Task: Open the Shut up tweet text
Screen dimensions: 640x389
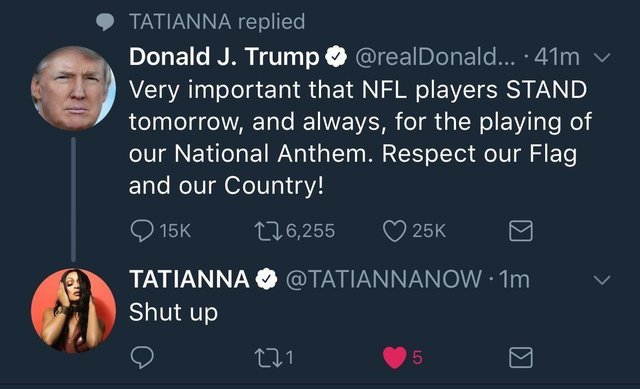Action: coord(173,313)
